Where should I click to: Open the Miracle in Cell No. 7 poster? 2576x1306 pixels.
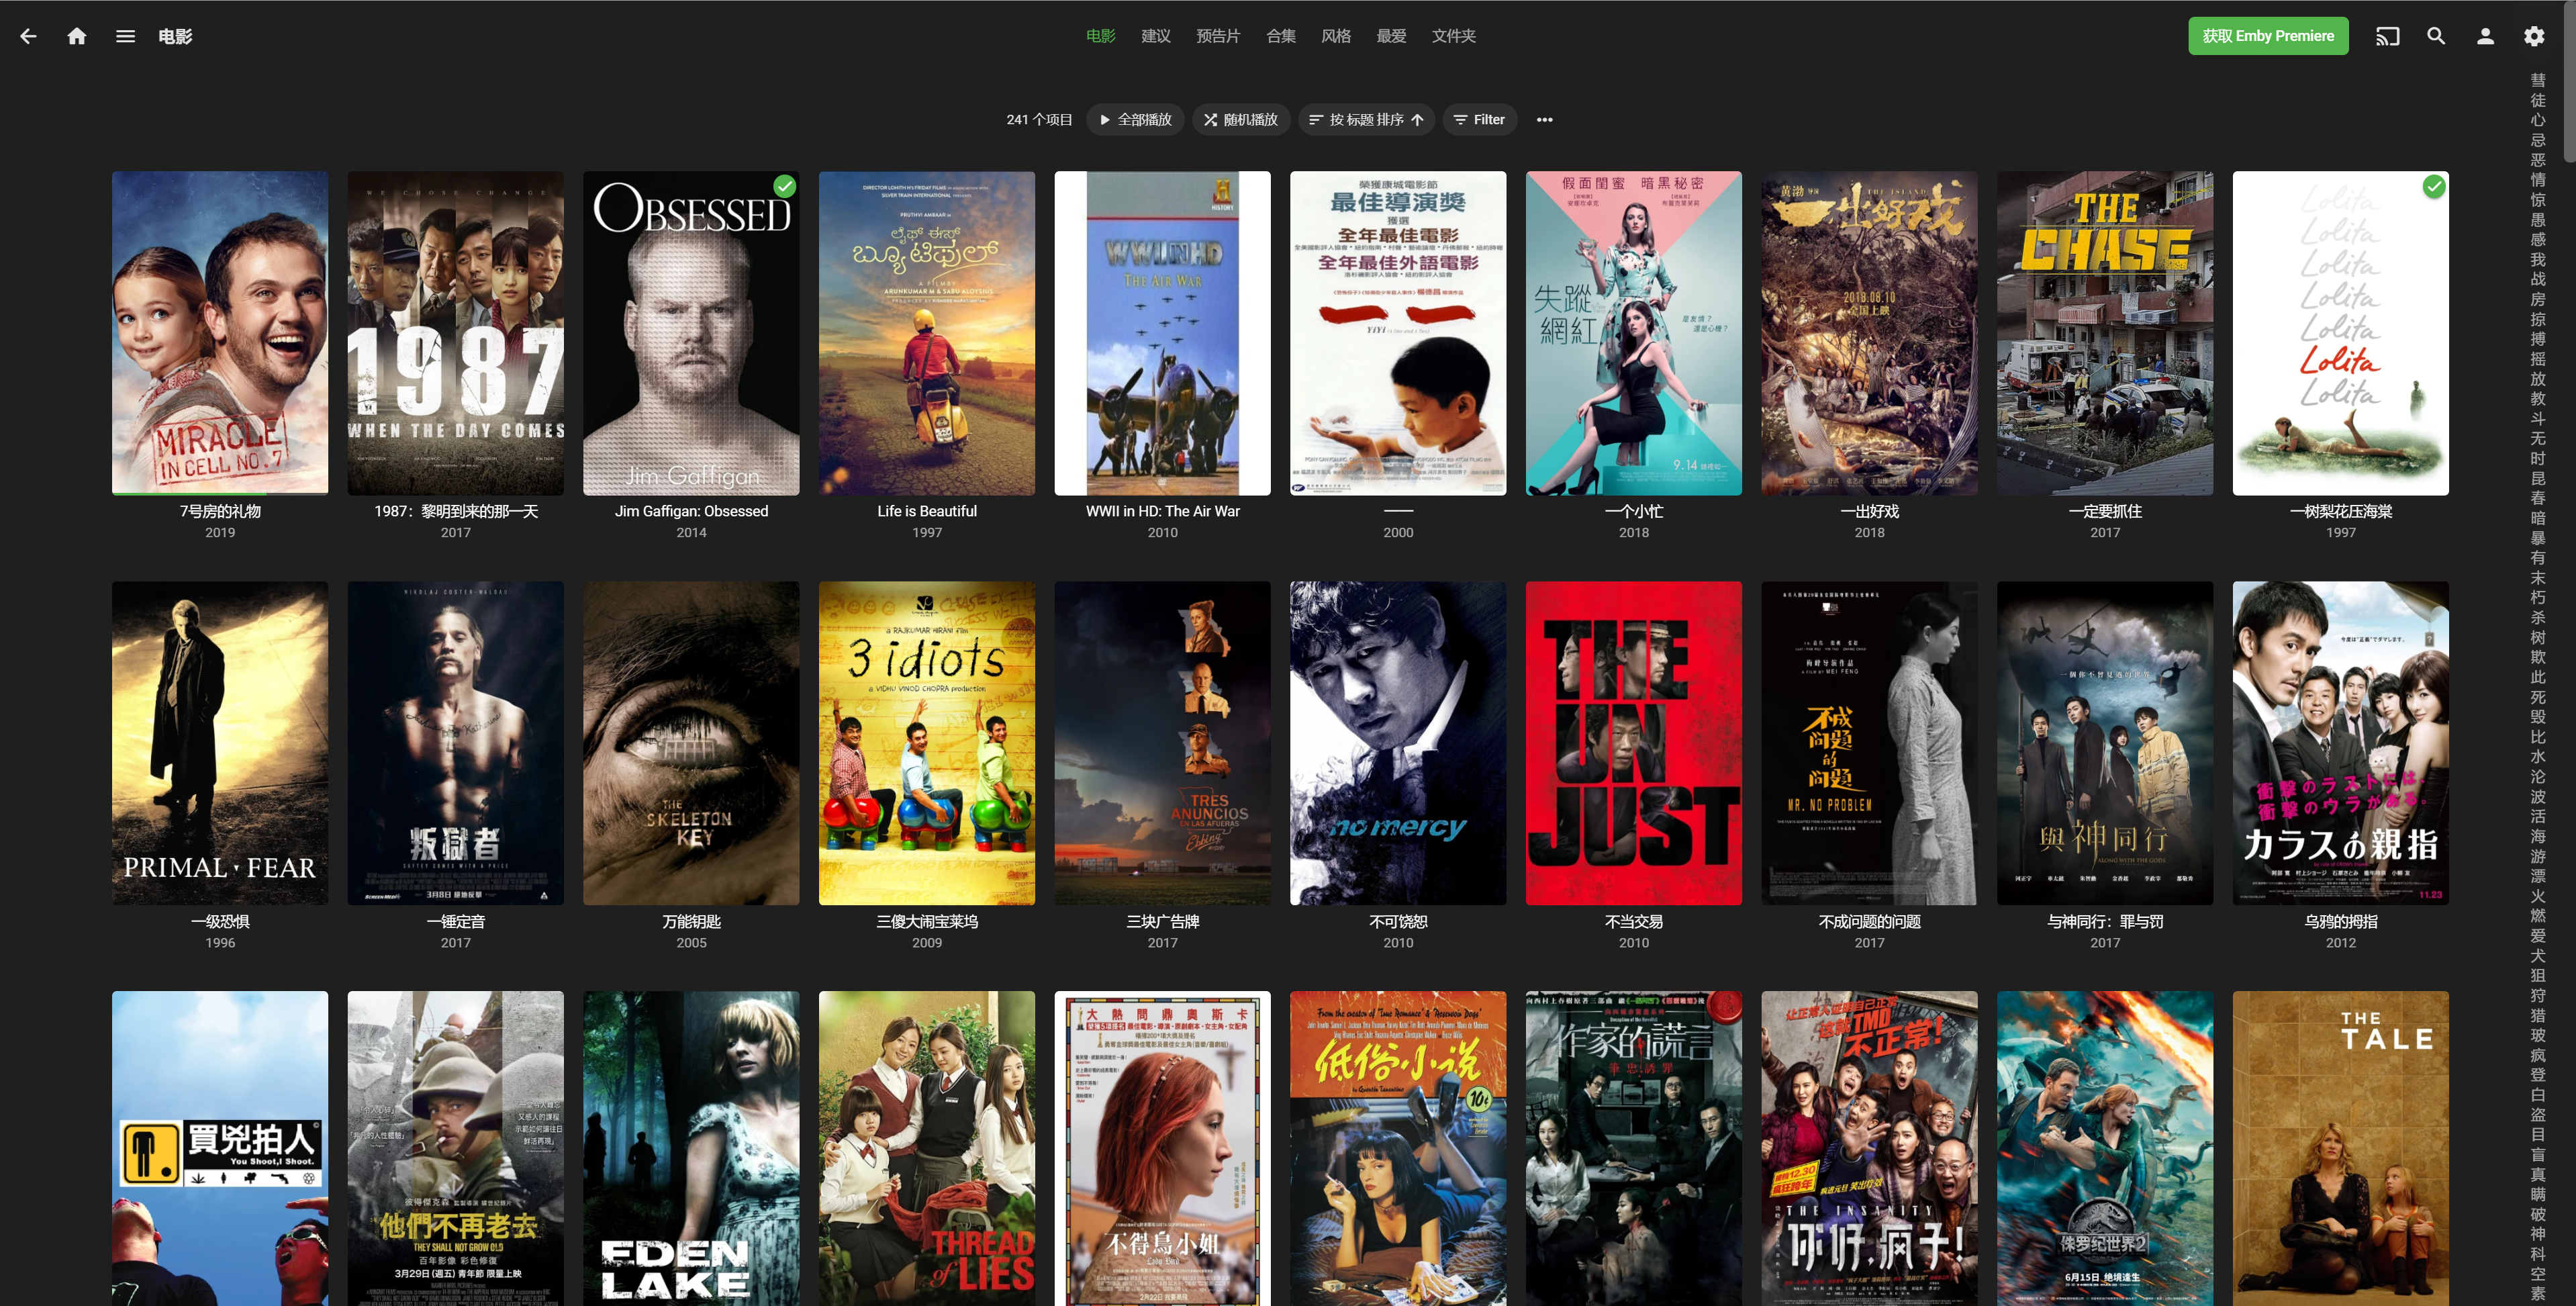[220, 332]
